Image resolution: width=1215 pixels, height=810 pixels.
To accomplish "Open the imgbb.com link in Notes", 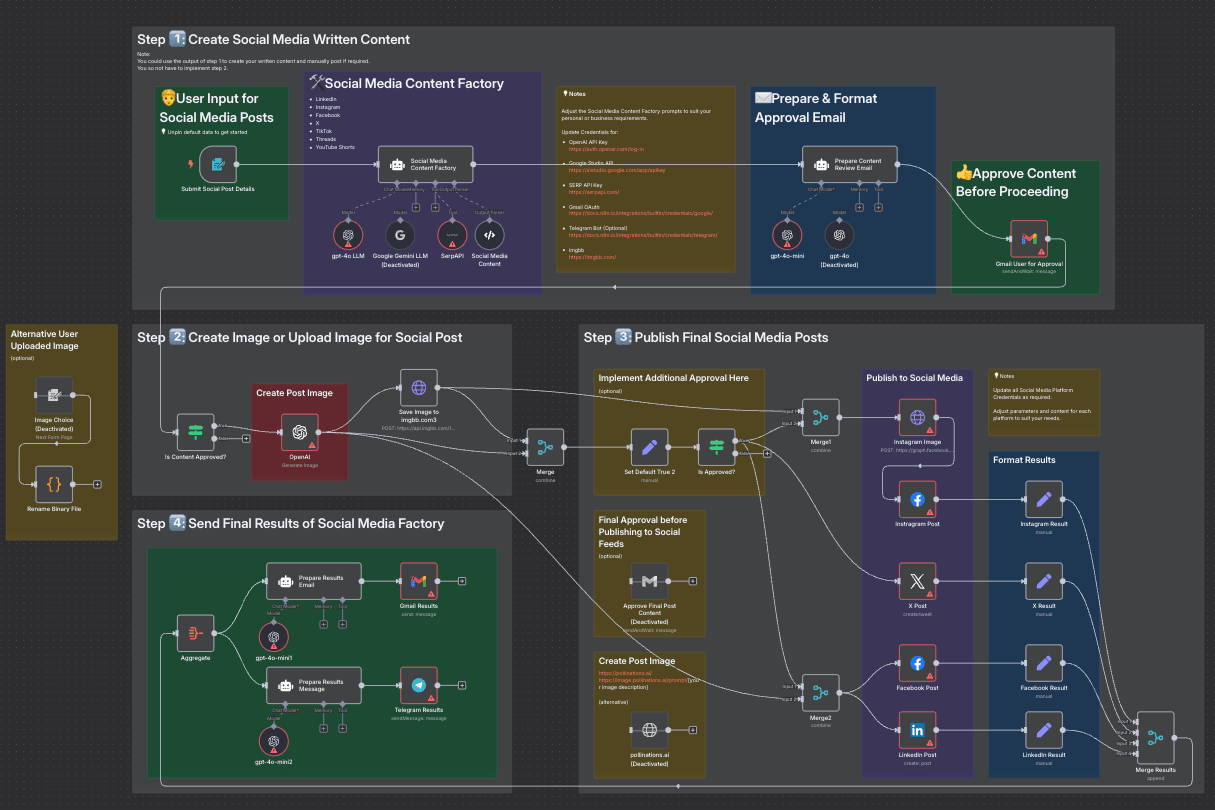I will [x=592, y=257].
